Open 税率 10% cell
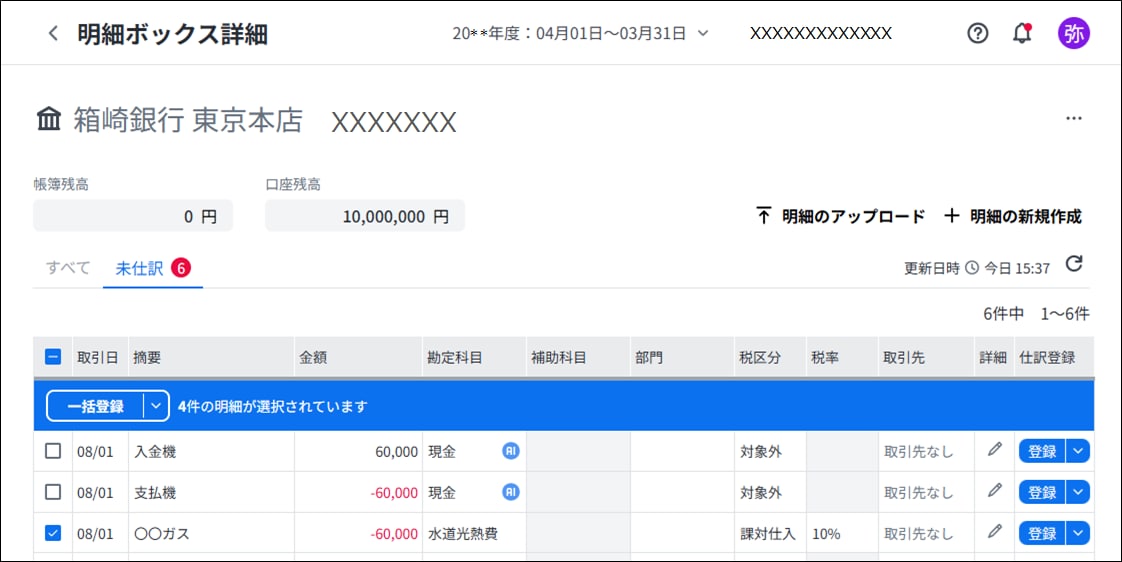Screen dimensions: 1122x562 pyautogui.click(x=842, y=533)
